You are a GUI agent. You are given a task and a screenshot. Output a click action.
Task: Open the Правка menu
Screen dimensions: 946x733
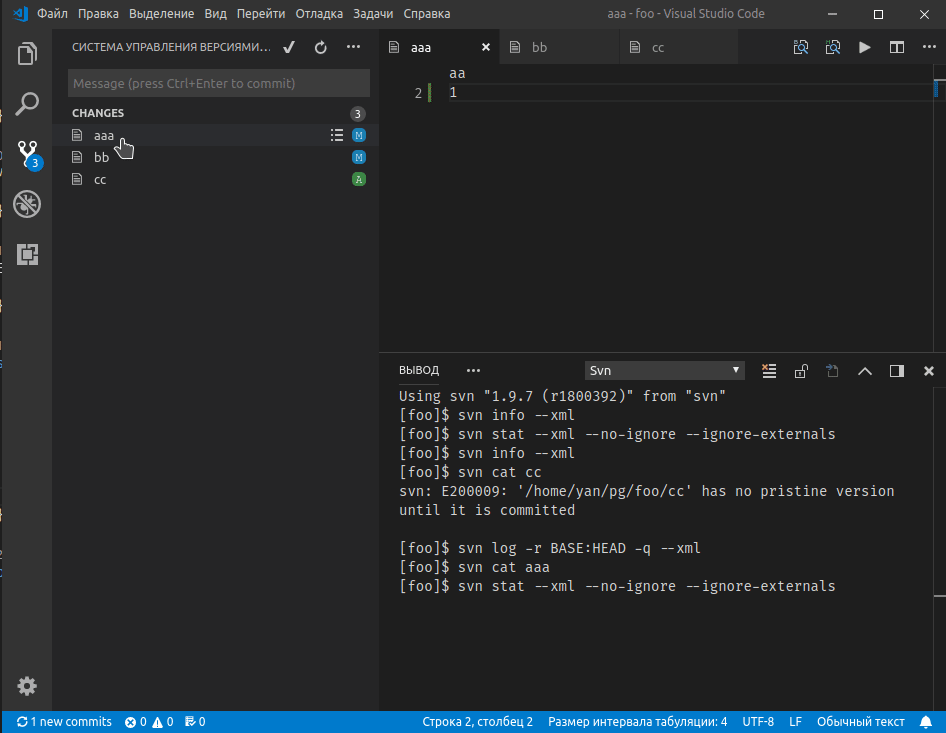pos(98,13)
